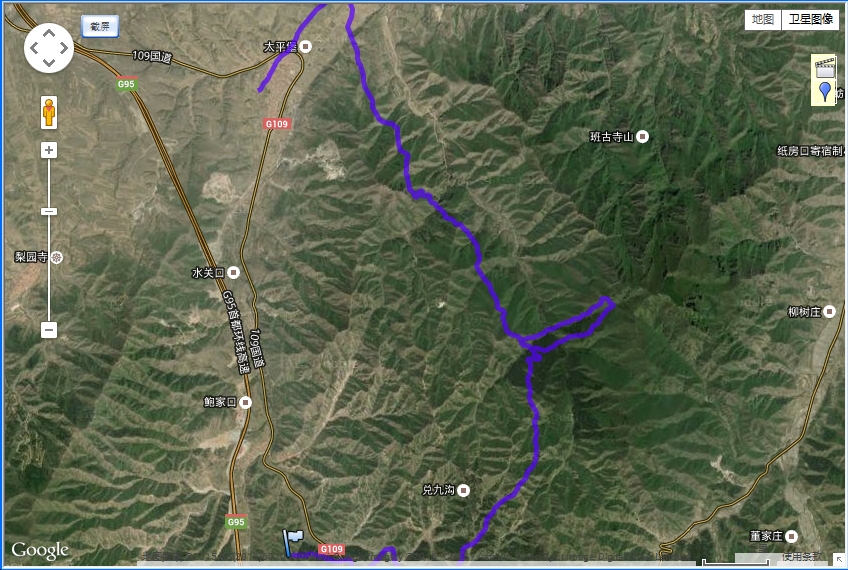This screenshot has width=848, height=570.
Task: Open the 使用条款 terms link
Action: (801, 556)
